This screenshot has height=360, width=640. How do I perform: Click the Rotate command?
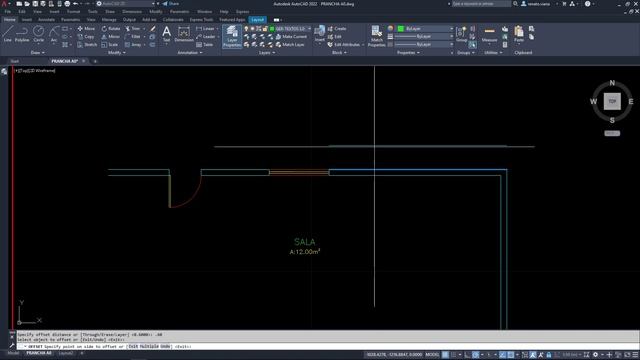pos(111,29)
